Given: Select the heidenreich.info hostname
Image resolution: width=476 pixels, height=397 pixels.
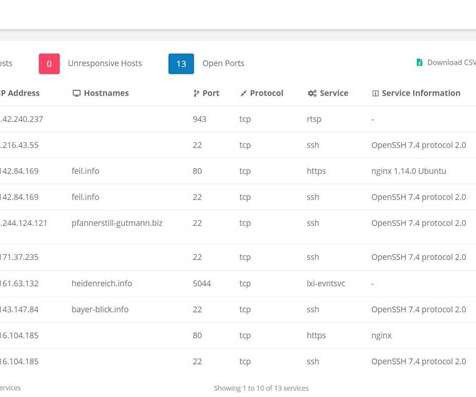Looking at the screenshot, I should click(102, 283).
